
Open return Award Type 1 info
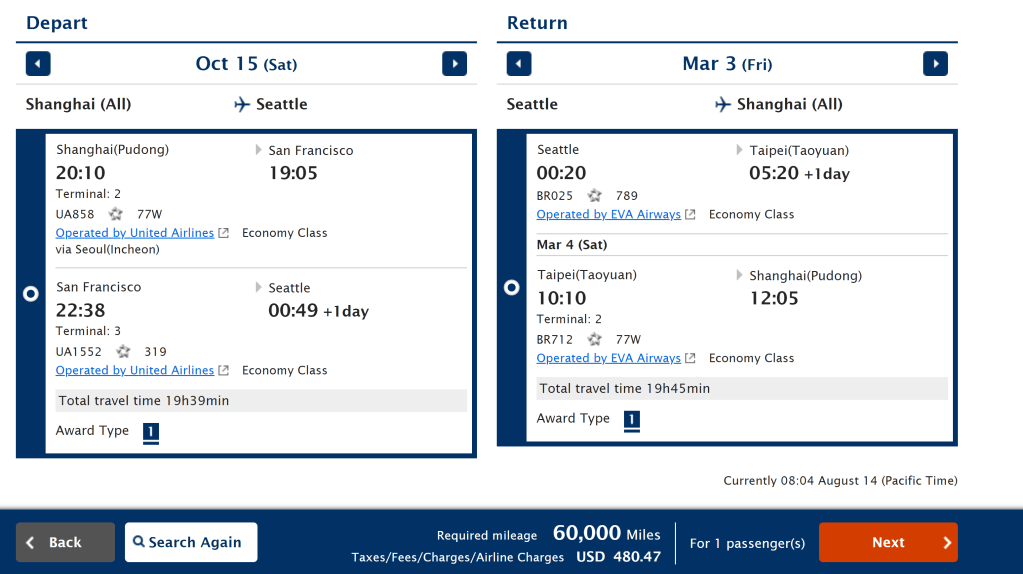coord(632,420)
